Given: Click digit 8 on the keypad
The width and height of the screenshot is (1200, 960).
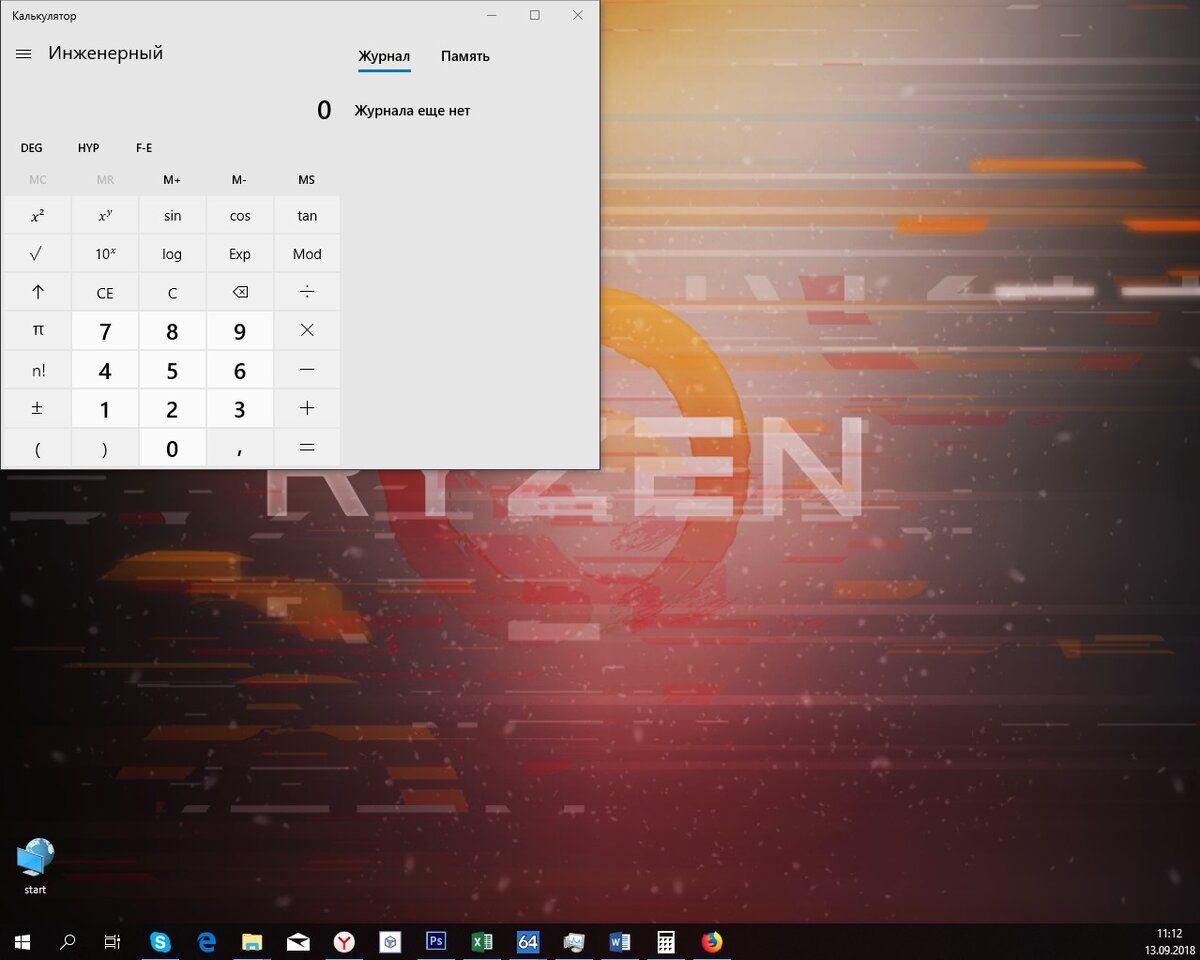Looking at the screenshot, I should tap(172, 330).
